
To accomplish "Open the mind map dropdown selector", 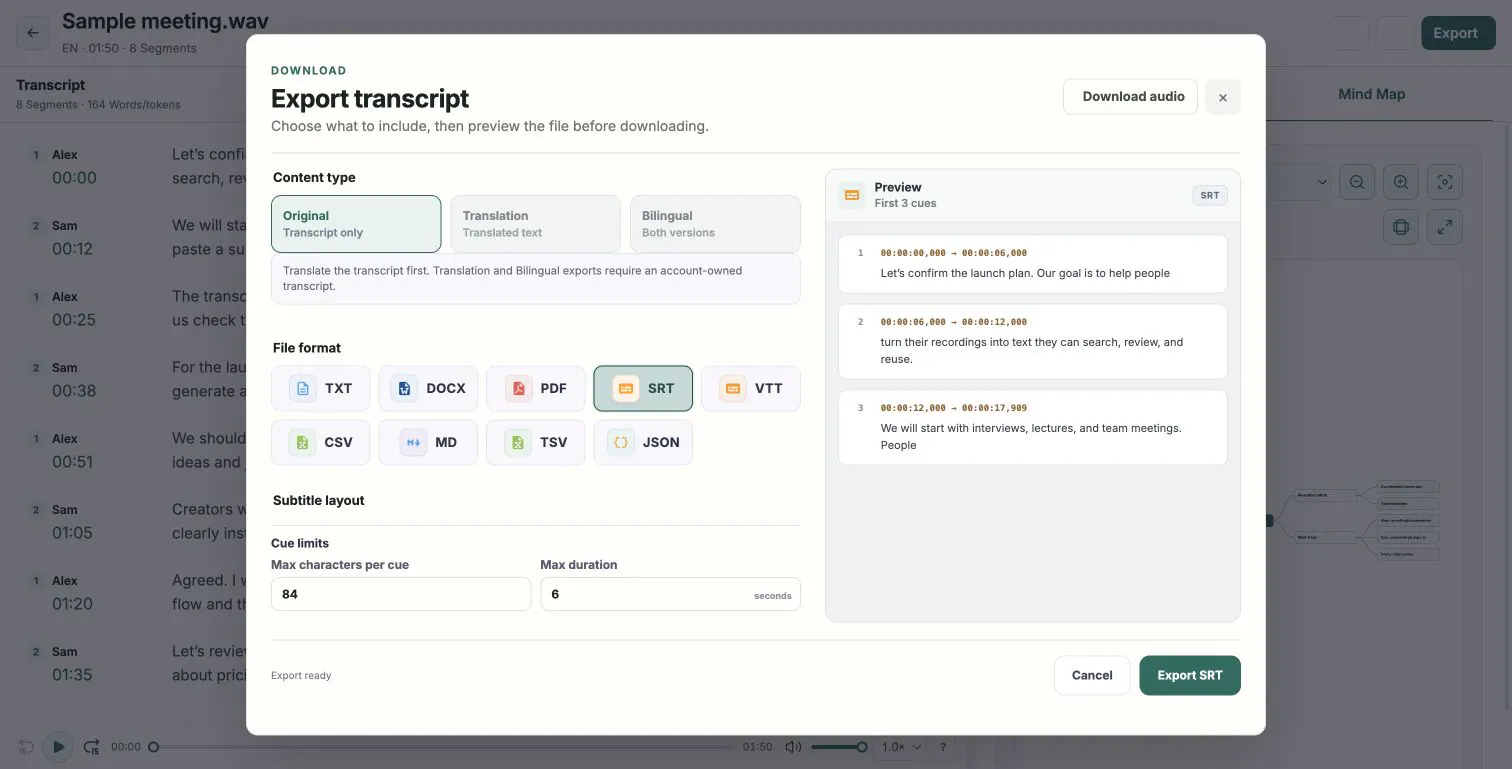I will (x=1299, y=182).
